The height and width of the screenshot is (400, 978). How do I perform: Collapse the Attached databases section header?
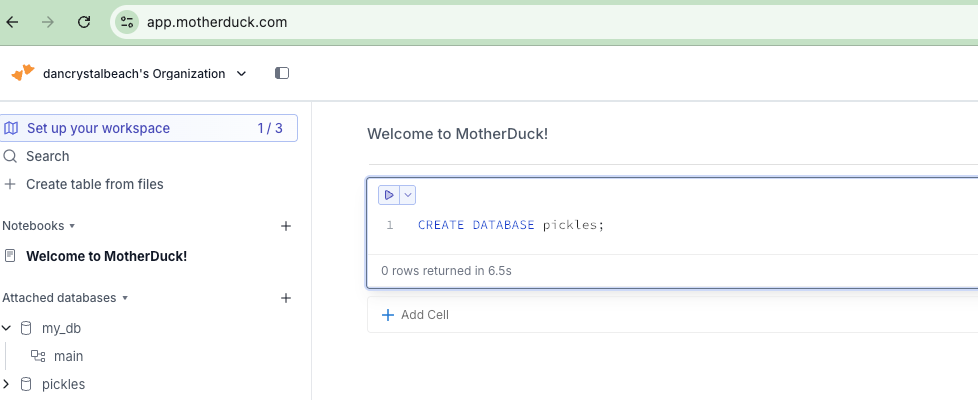click(x=65, y=298)
